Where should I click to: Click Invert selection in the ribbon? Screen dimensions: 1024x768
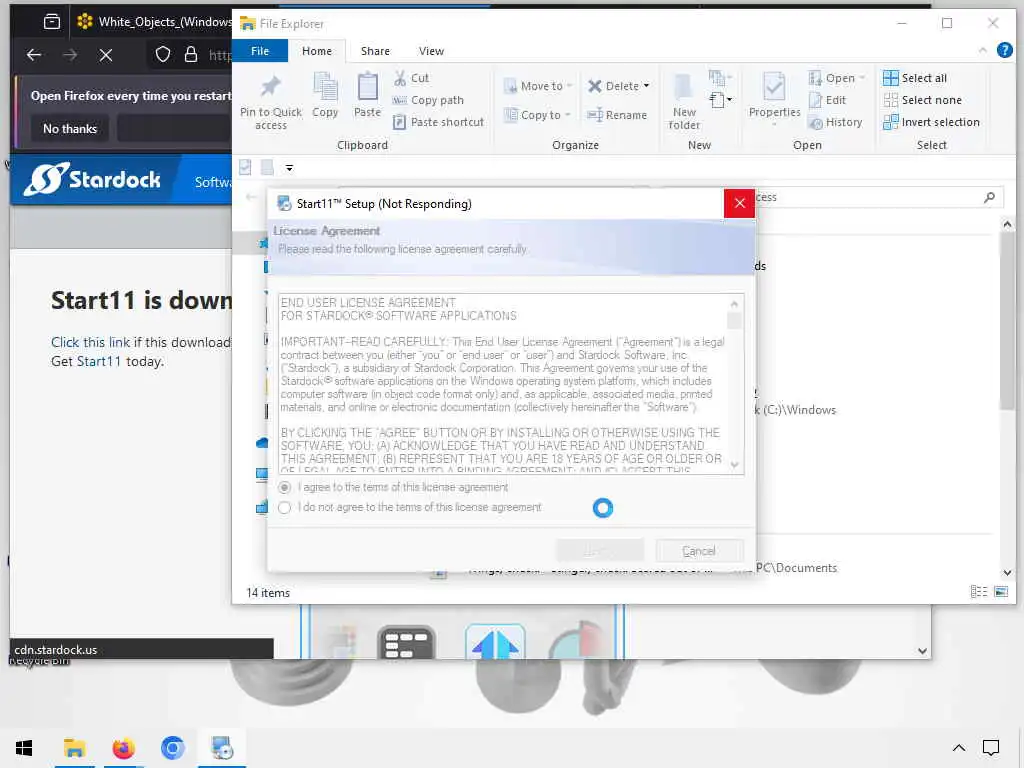point(931,122)
